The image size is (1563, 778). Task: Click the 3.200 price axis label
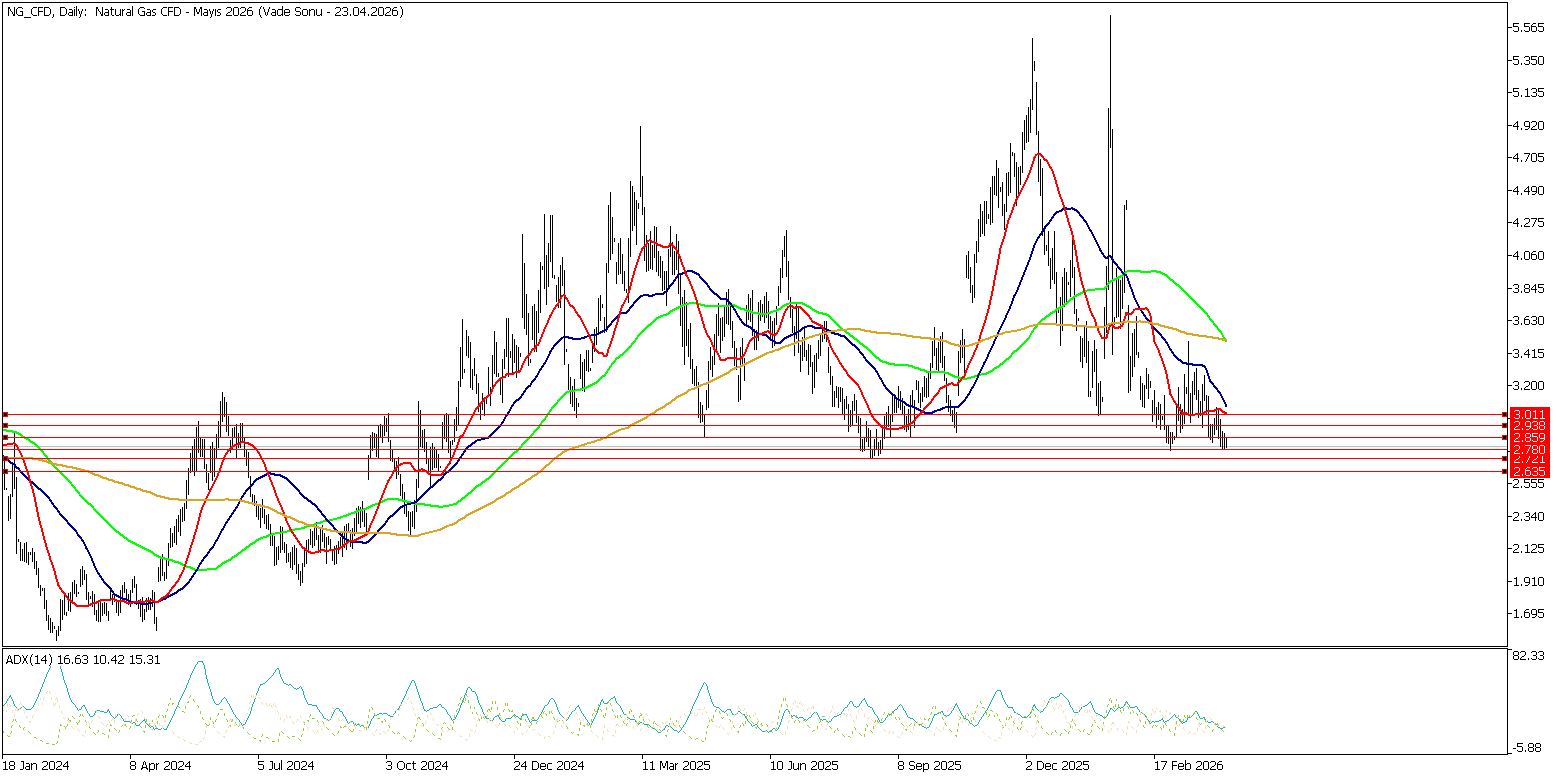[x=1530, y=385]
